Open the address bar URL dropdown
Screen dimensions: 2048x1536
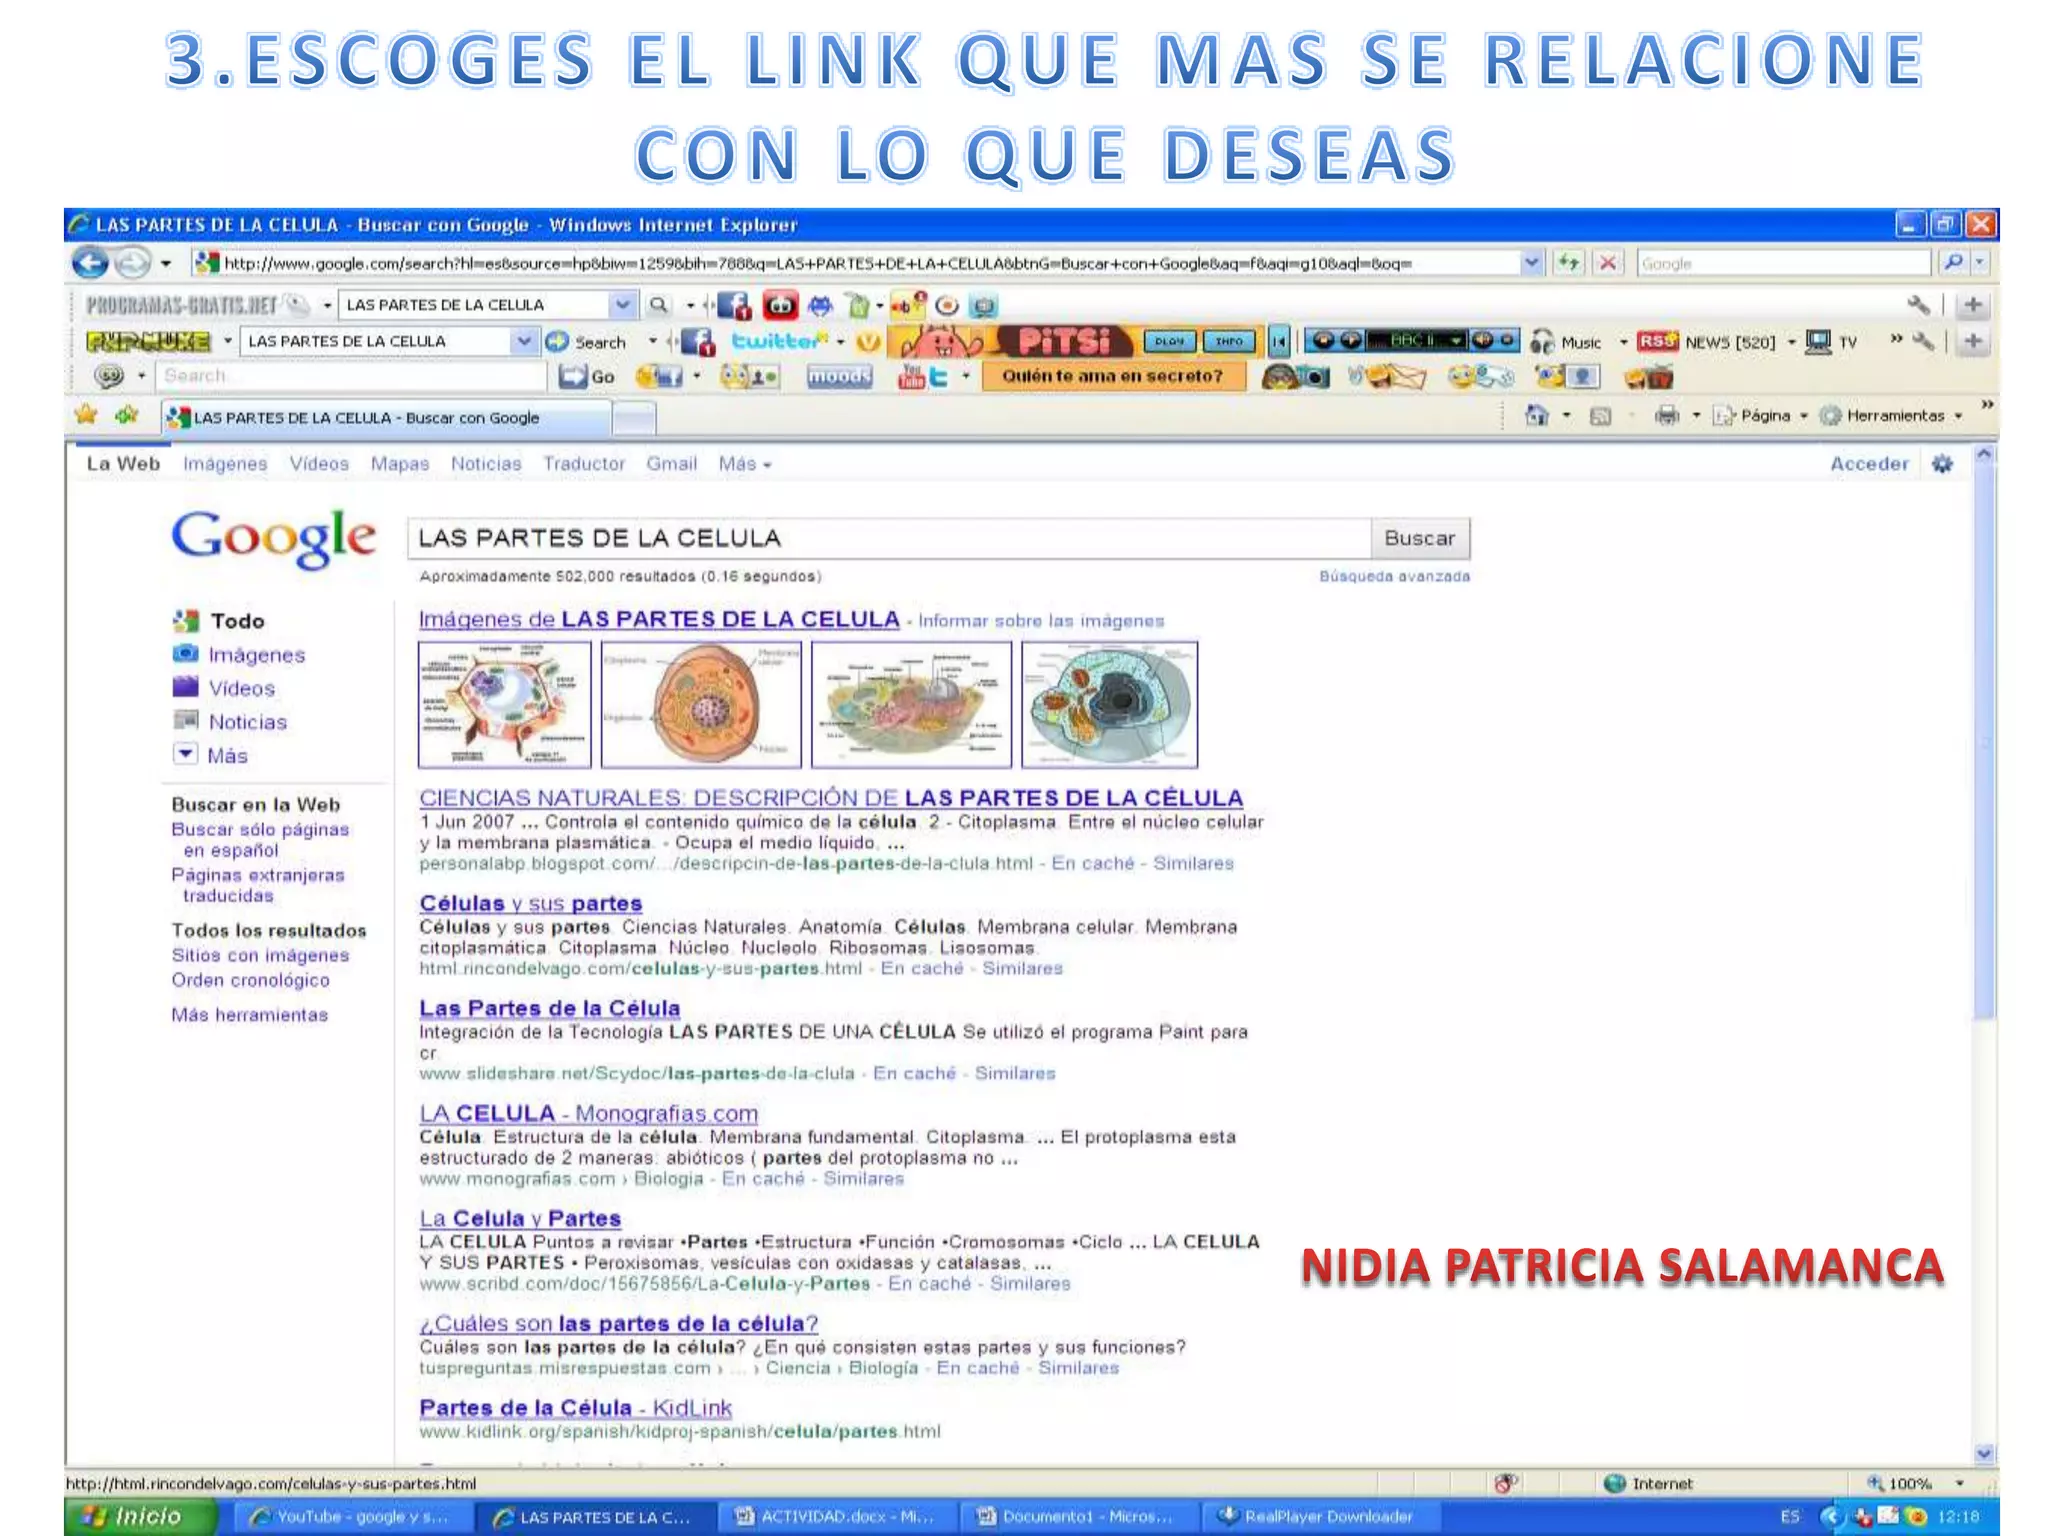[x=1531, y=263]
